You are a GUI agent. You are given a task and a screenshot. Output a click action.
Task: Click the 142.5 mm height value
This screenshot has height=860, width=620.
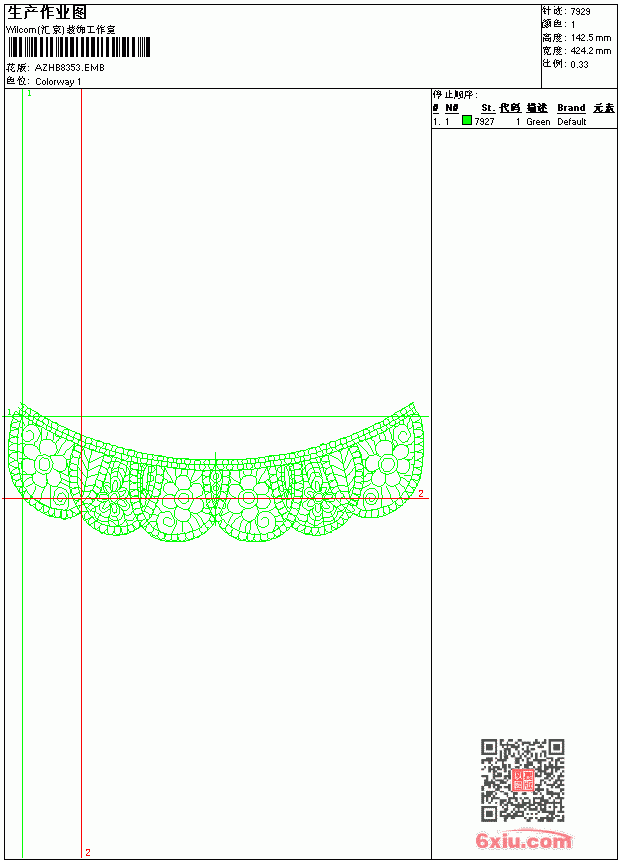[x=591, y=37]
